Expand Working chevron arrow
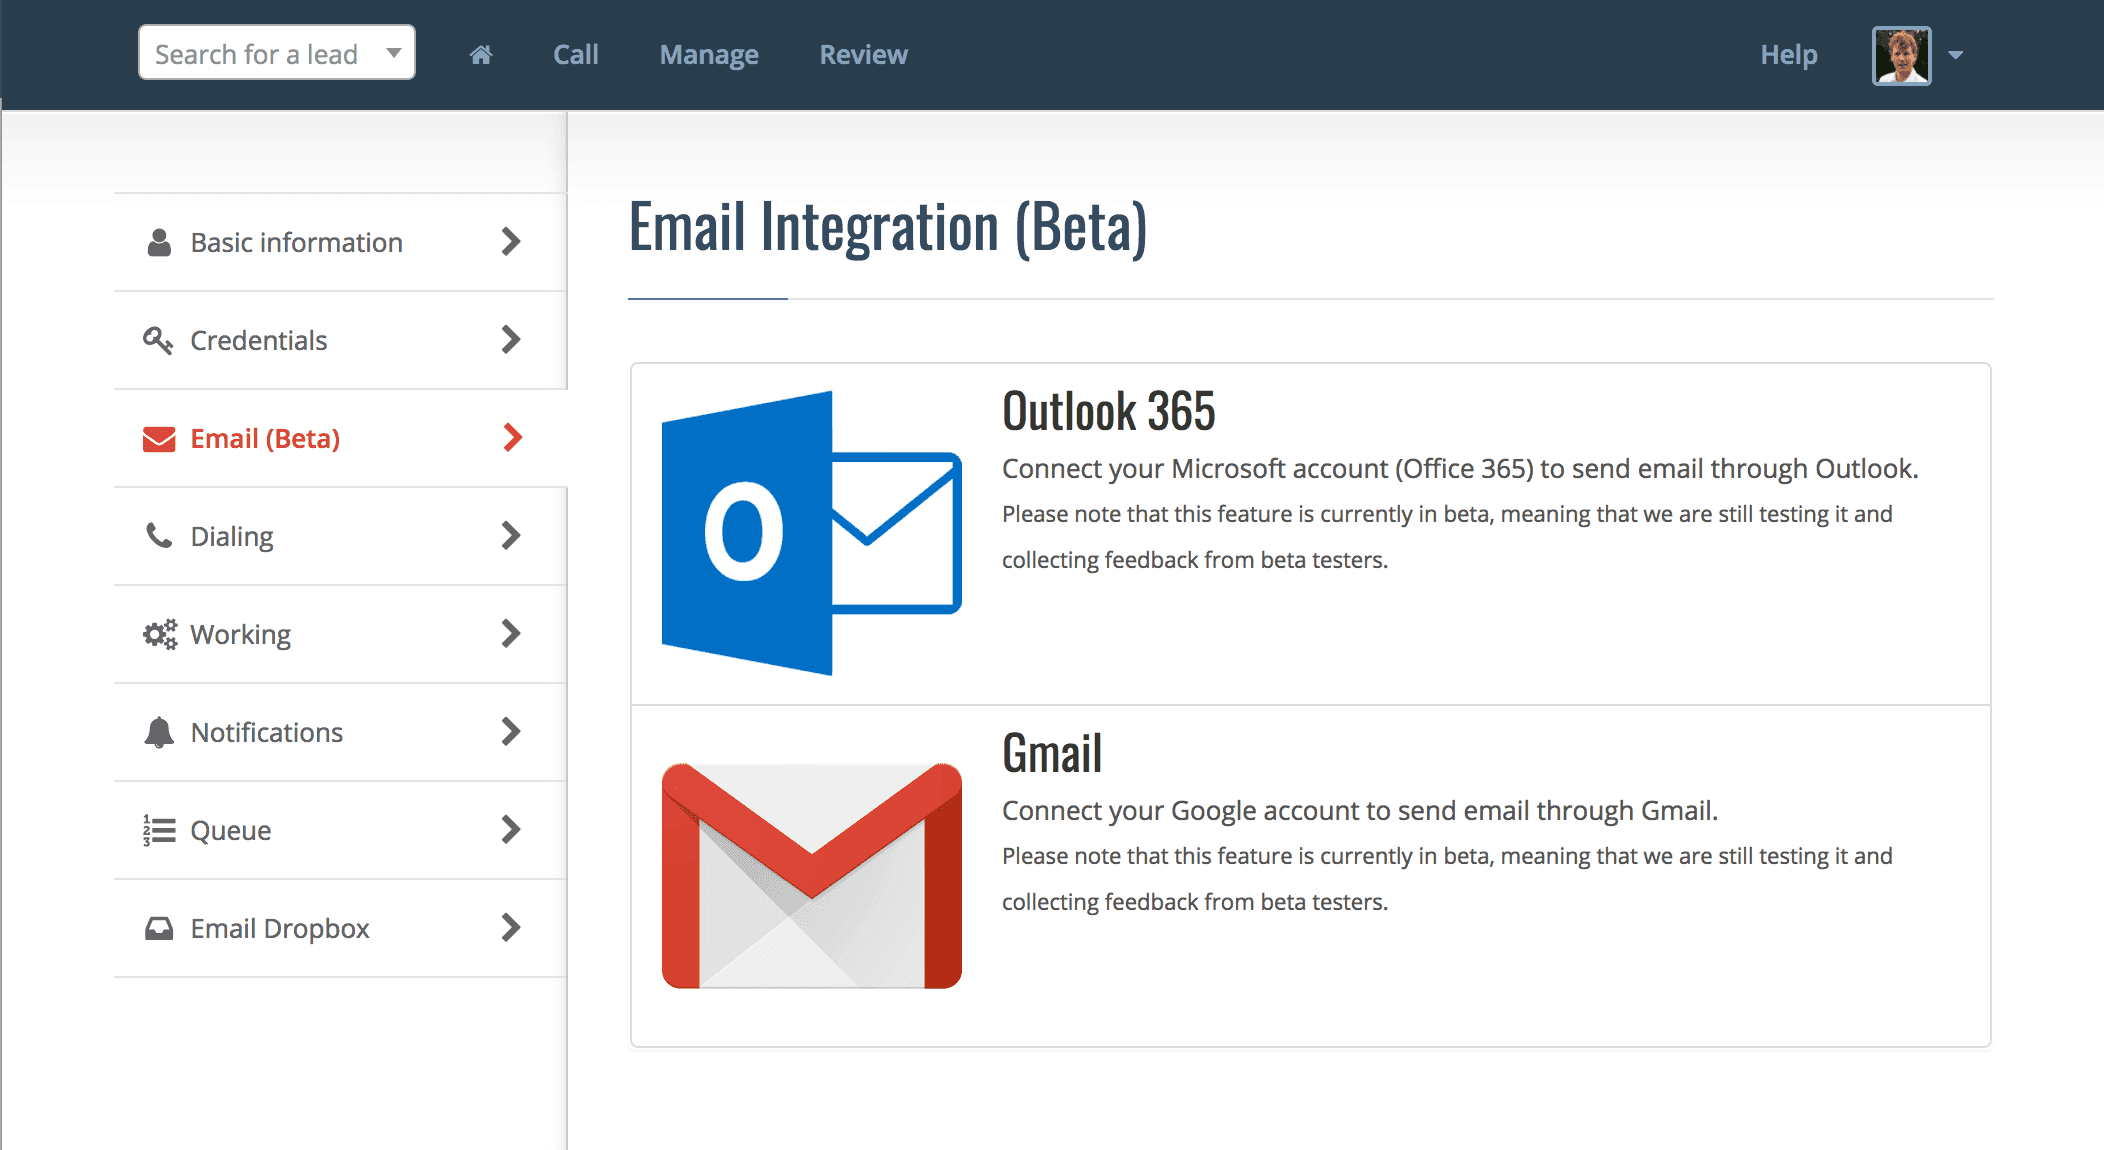This screenshot has width=2104, height=1150. 511,633
